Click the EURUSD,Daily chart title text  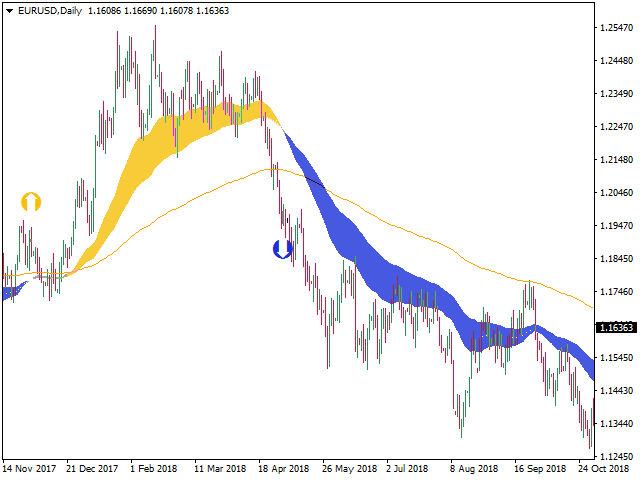pyautogui.click(x=50, y=11)
